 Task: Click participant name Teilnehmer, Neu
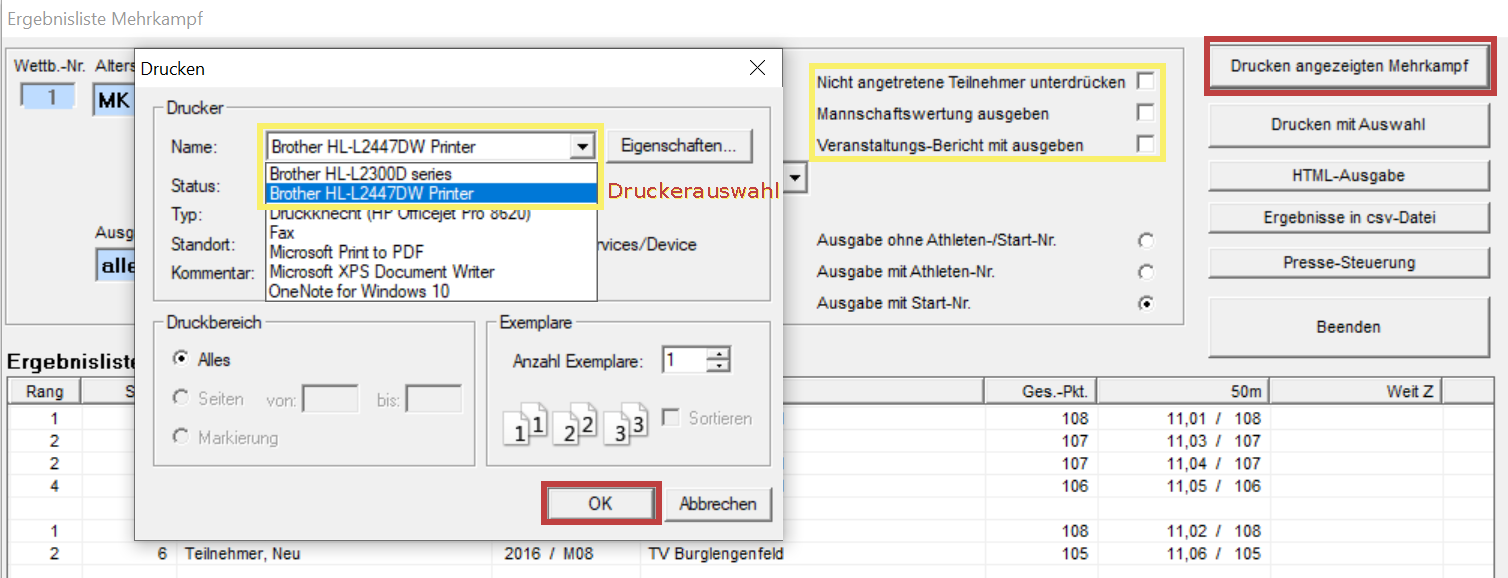pyautogui.click(x=243, y=553)
